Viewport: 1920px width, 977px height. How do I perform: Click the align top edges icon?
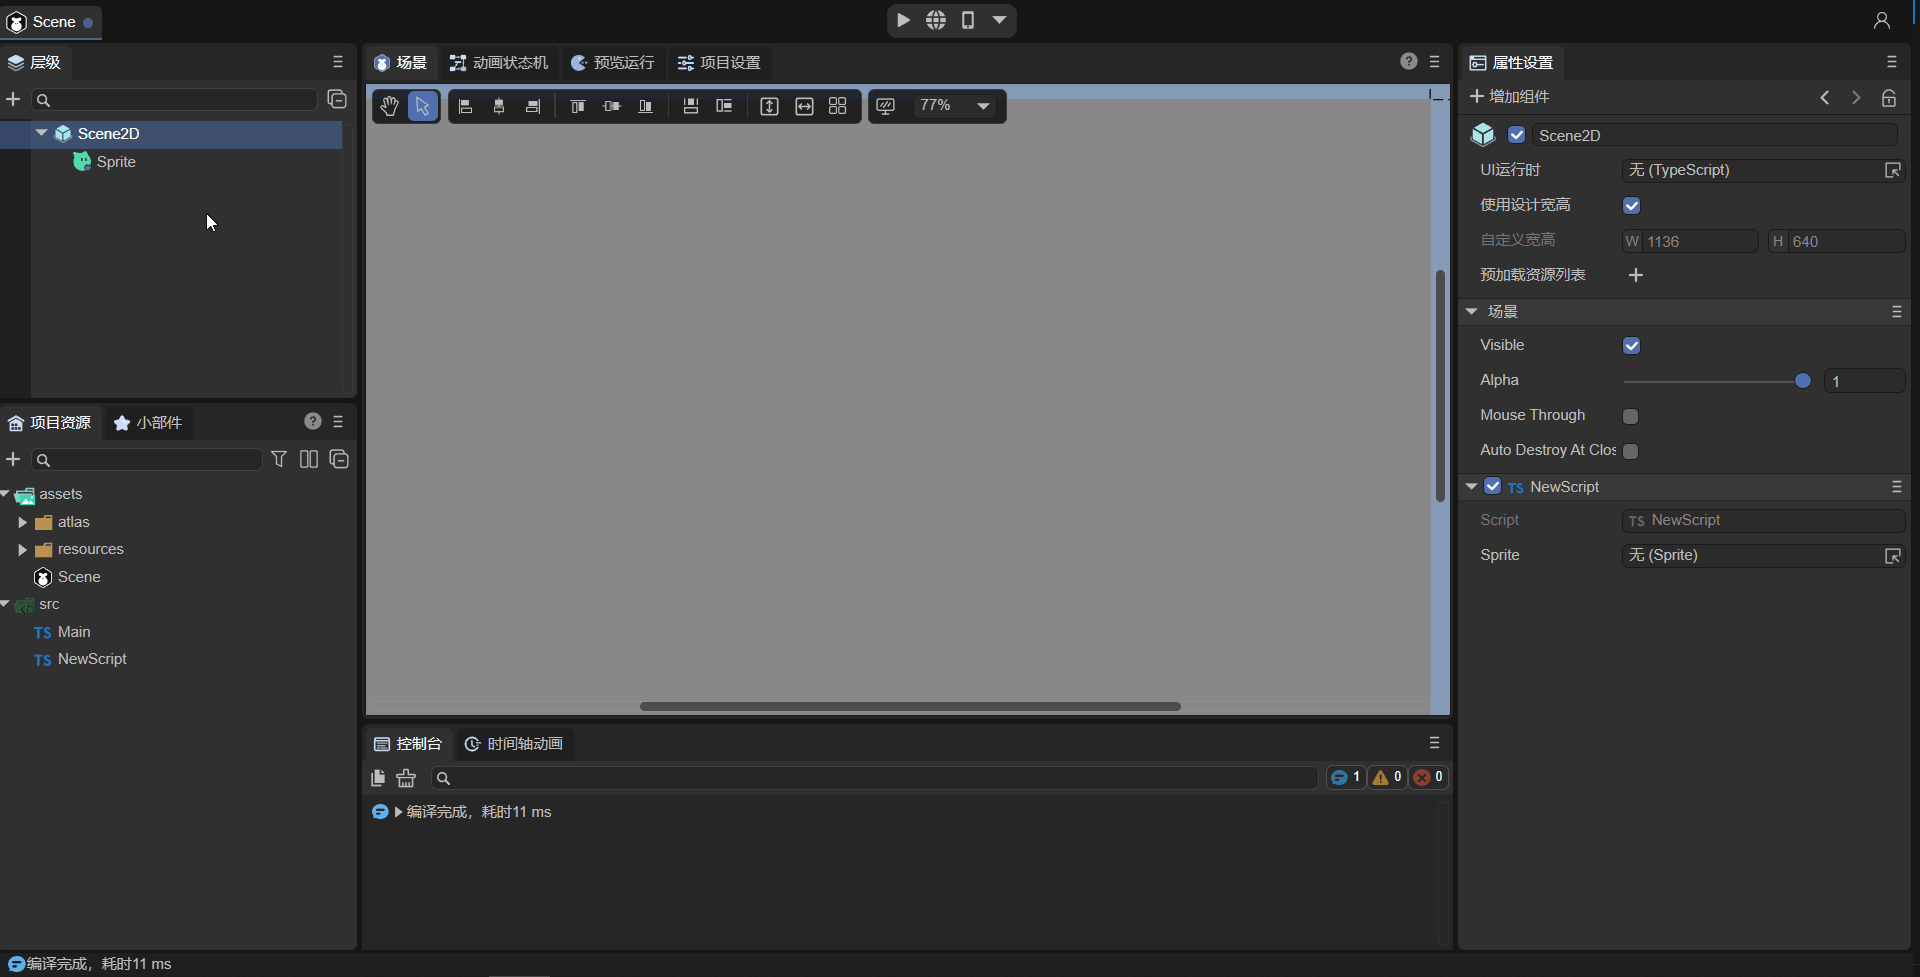[x=577, y=106]
